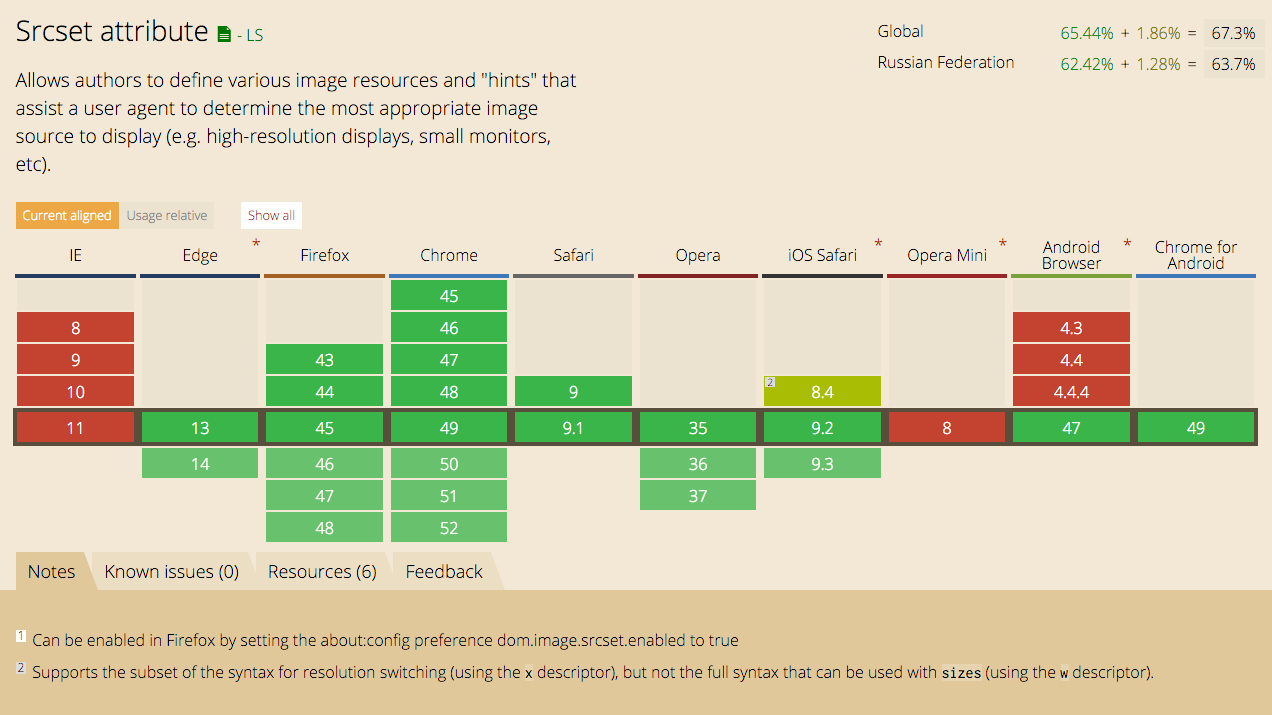Select the Current aligned view toggle
Image resolution: width=1272 pixels, height=715 pixels.
click(67, 215)
